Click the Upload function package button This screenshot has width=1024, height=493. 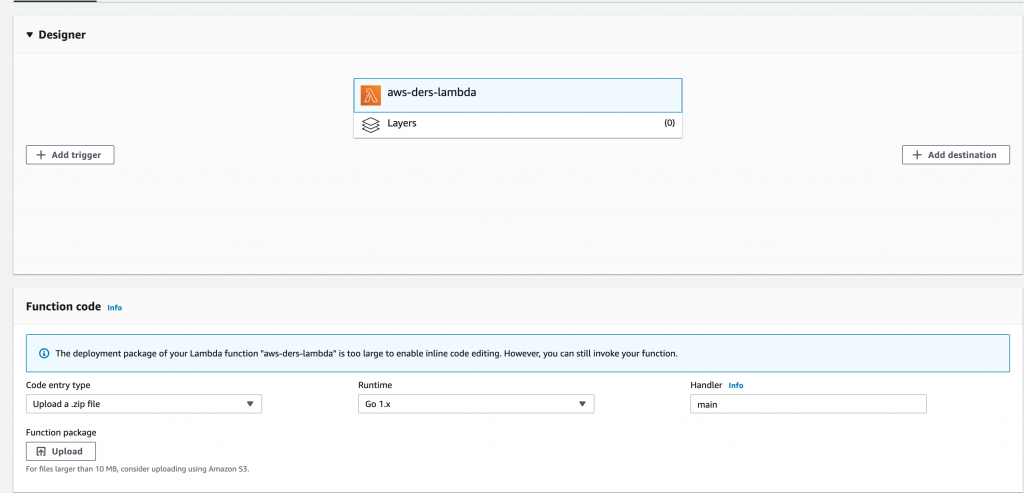(61, 451)
